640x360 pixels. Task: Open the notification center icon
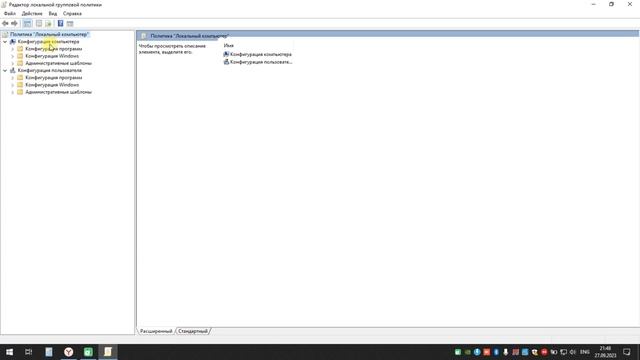click(x=627, y=352)
